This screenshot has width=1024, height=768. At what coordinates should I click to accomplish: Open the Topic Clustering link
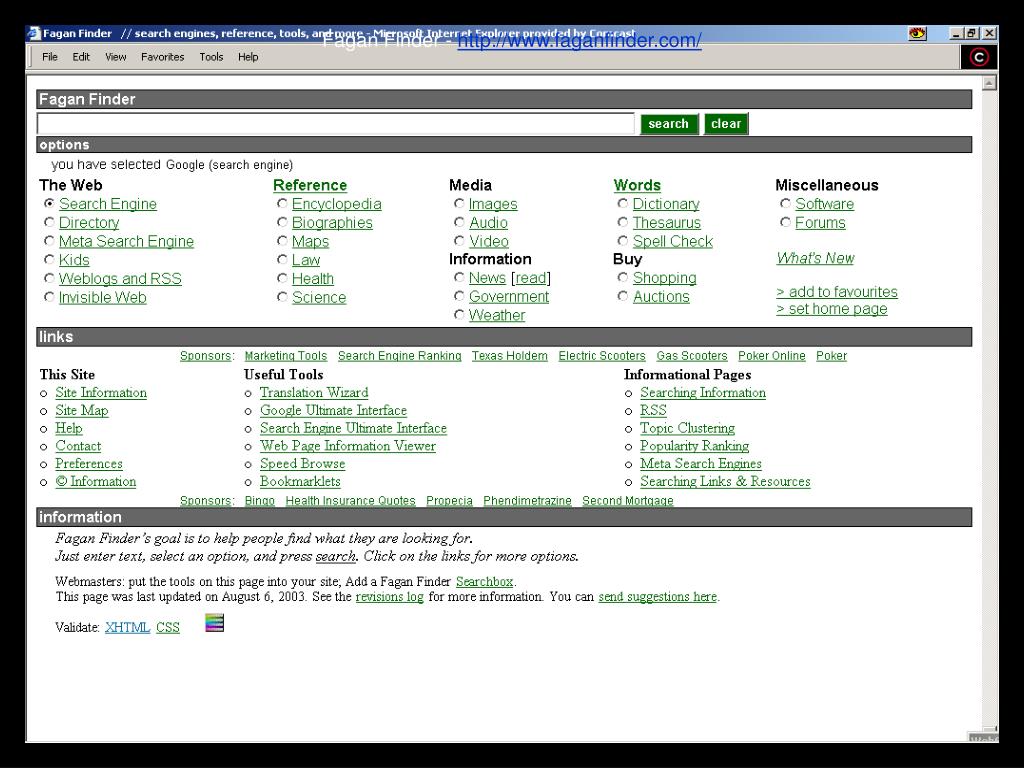click(x=687, y=428)
